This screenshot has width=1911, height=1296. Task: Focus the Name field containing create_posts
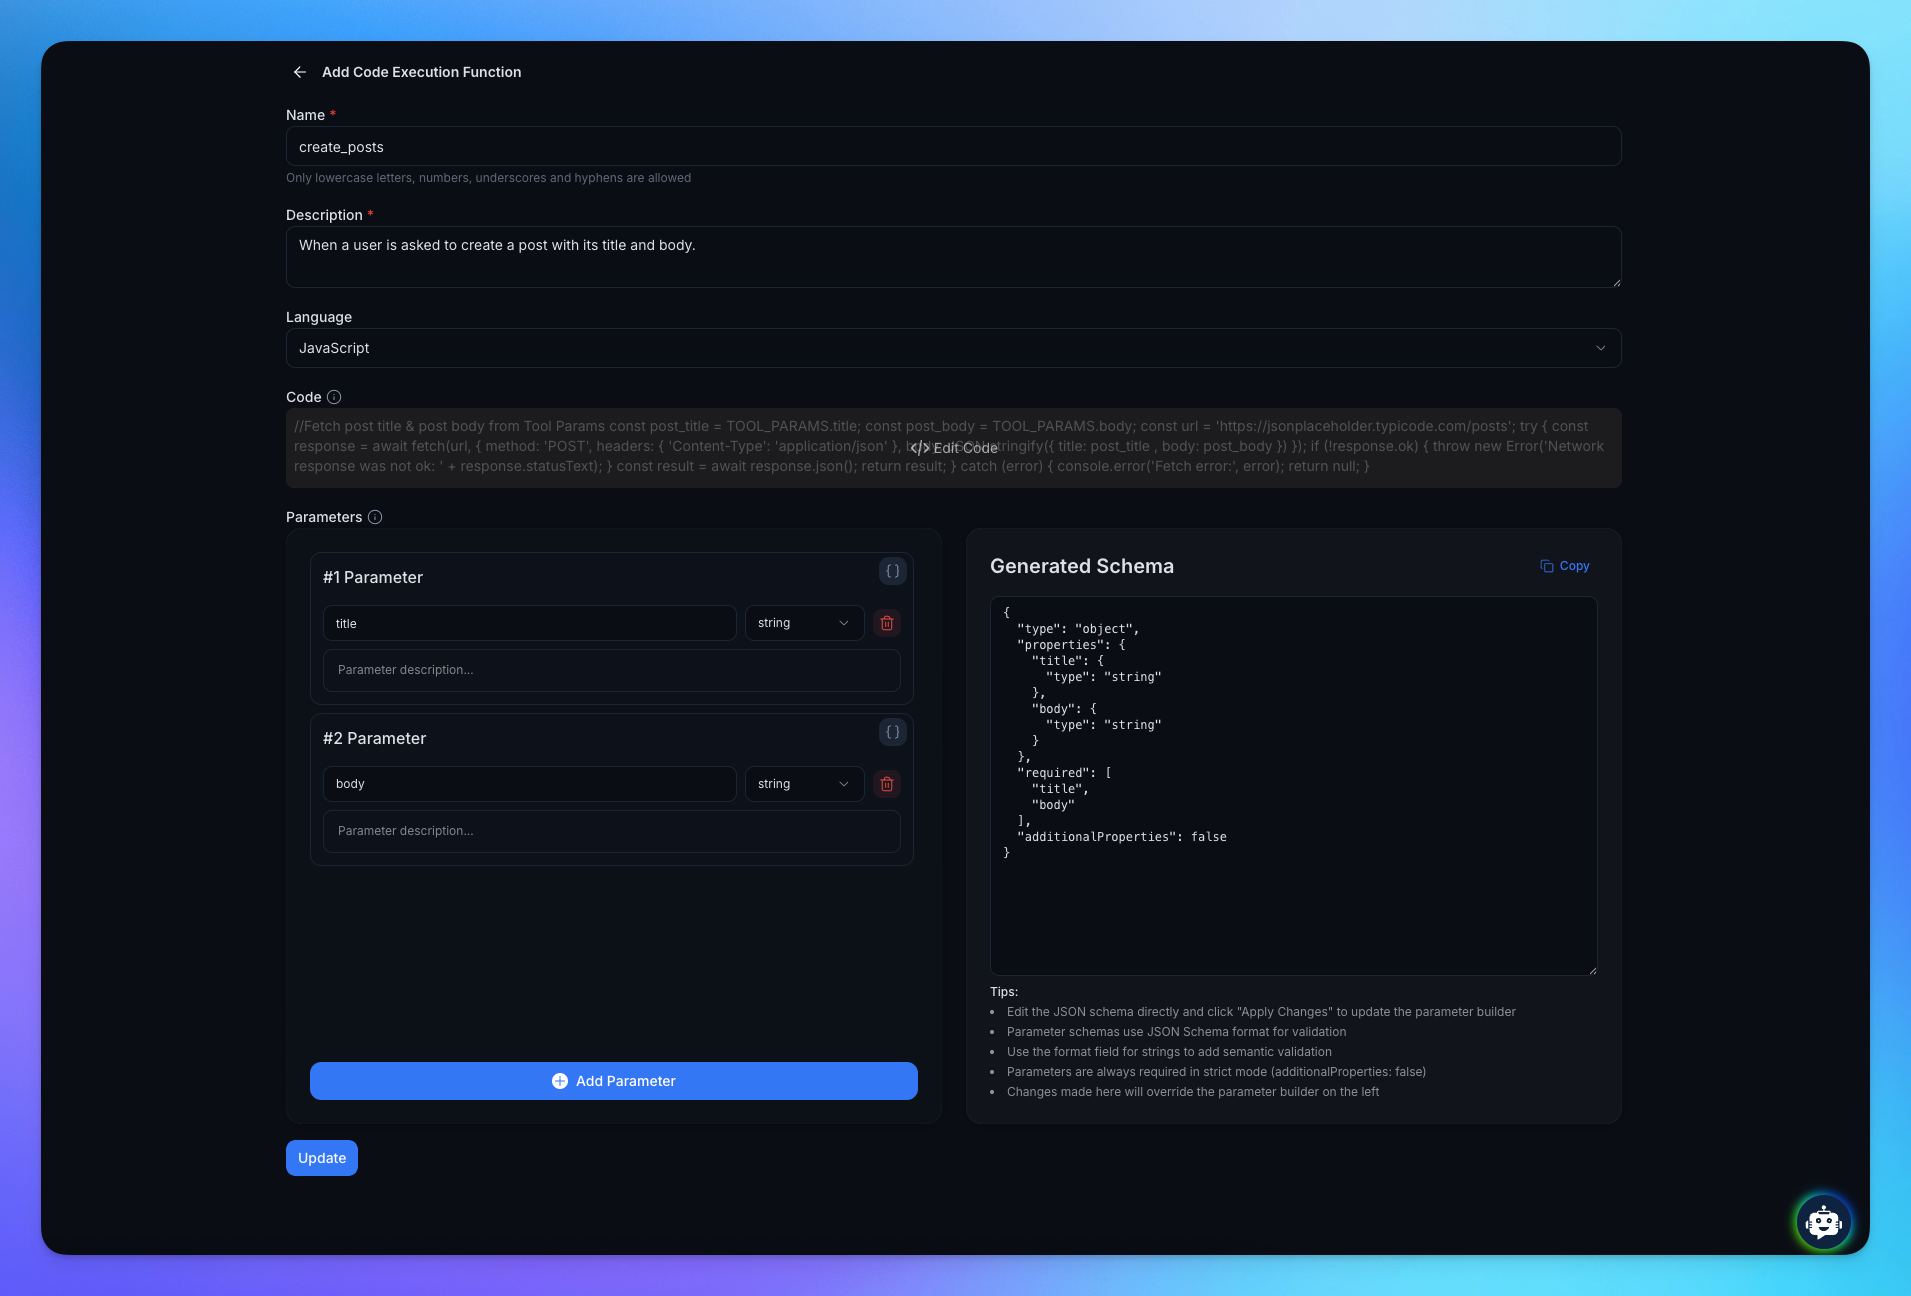[953, 147]
